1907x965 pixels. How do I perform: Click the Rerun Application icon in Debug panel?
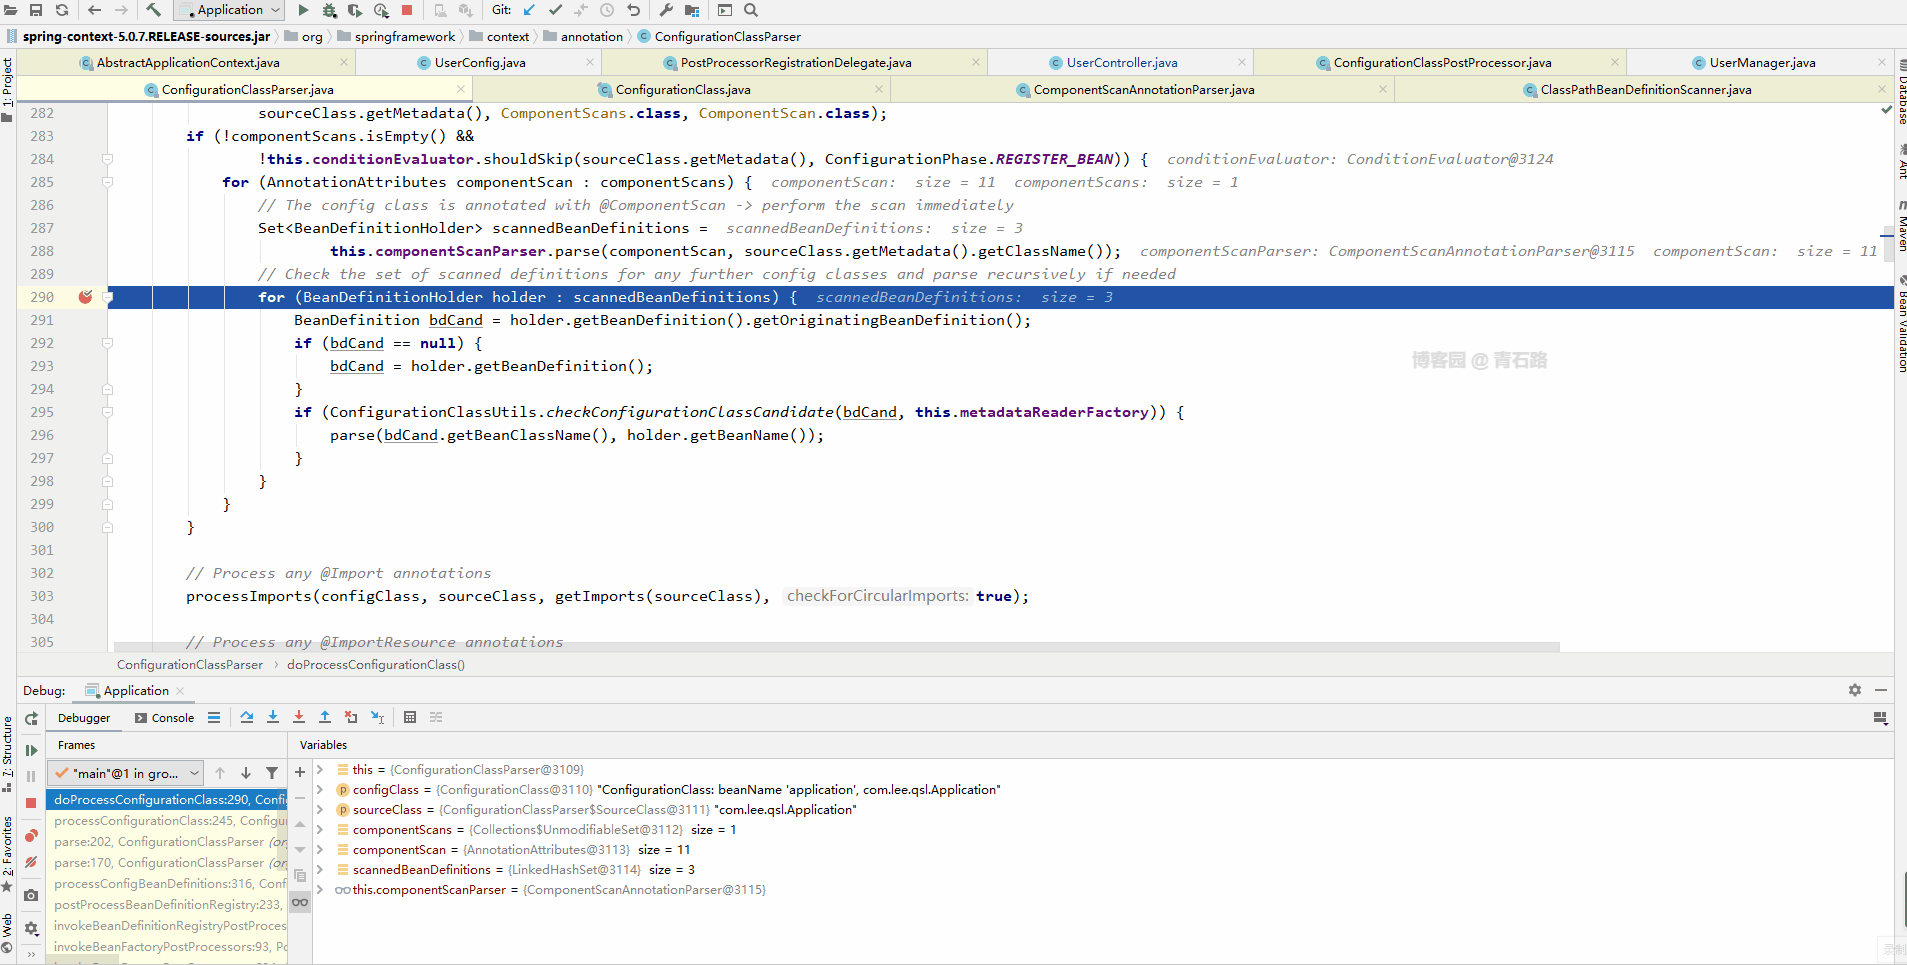click(31, 718)
